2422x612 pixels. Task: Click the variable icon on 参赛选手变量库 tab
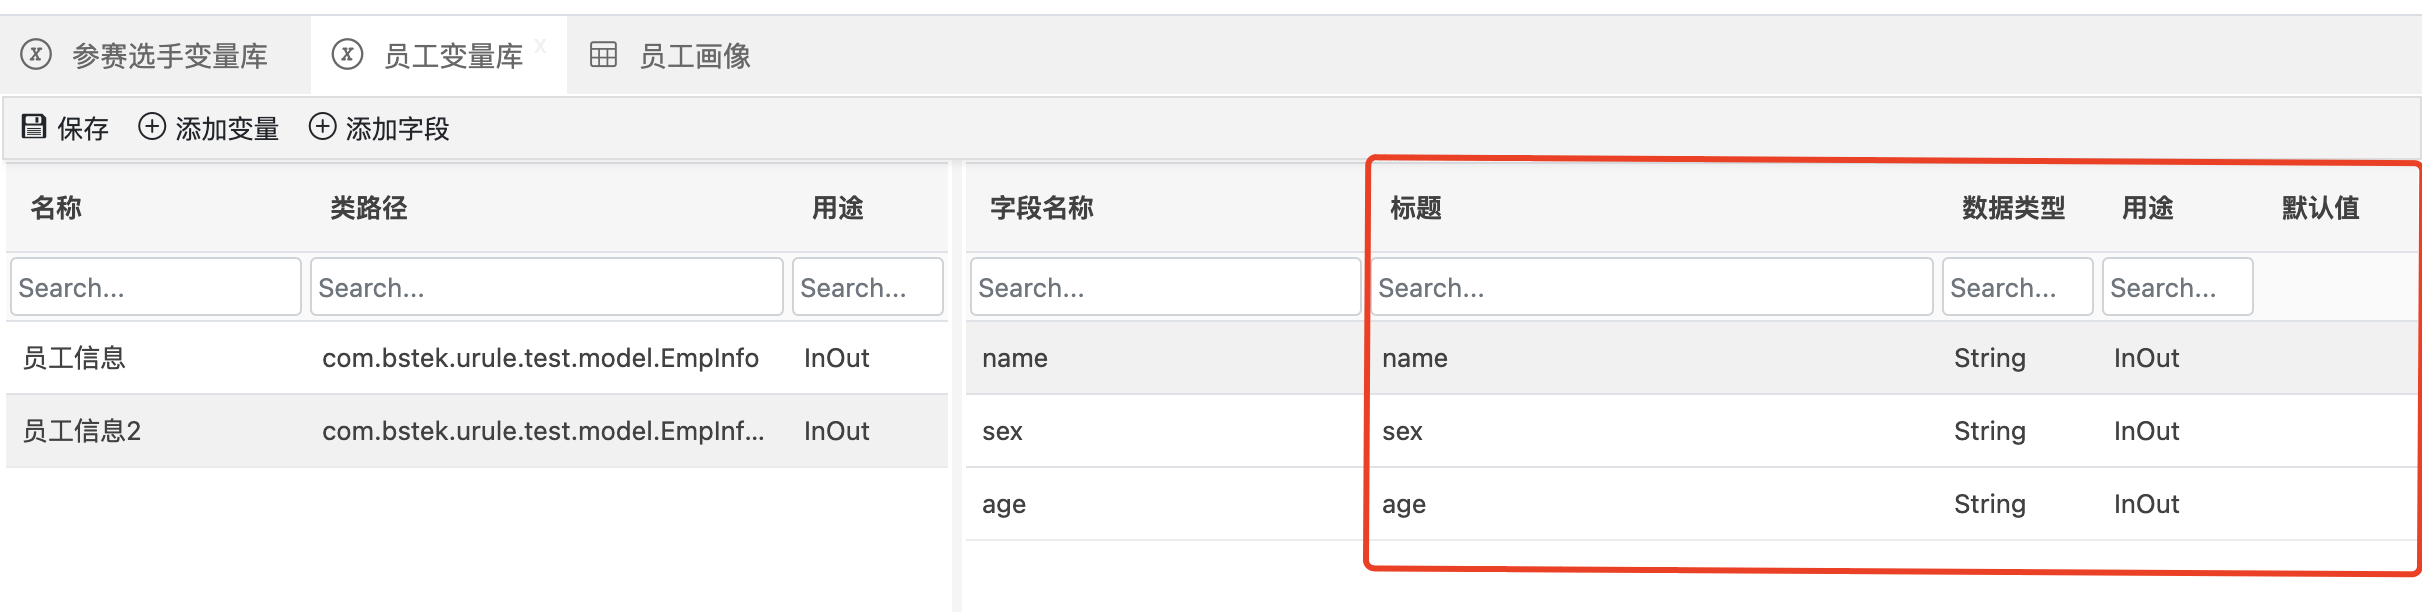pos(36,53)
